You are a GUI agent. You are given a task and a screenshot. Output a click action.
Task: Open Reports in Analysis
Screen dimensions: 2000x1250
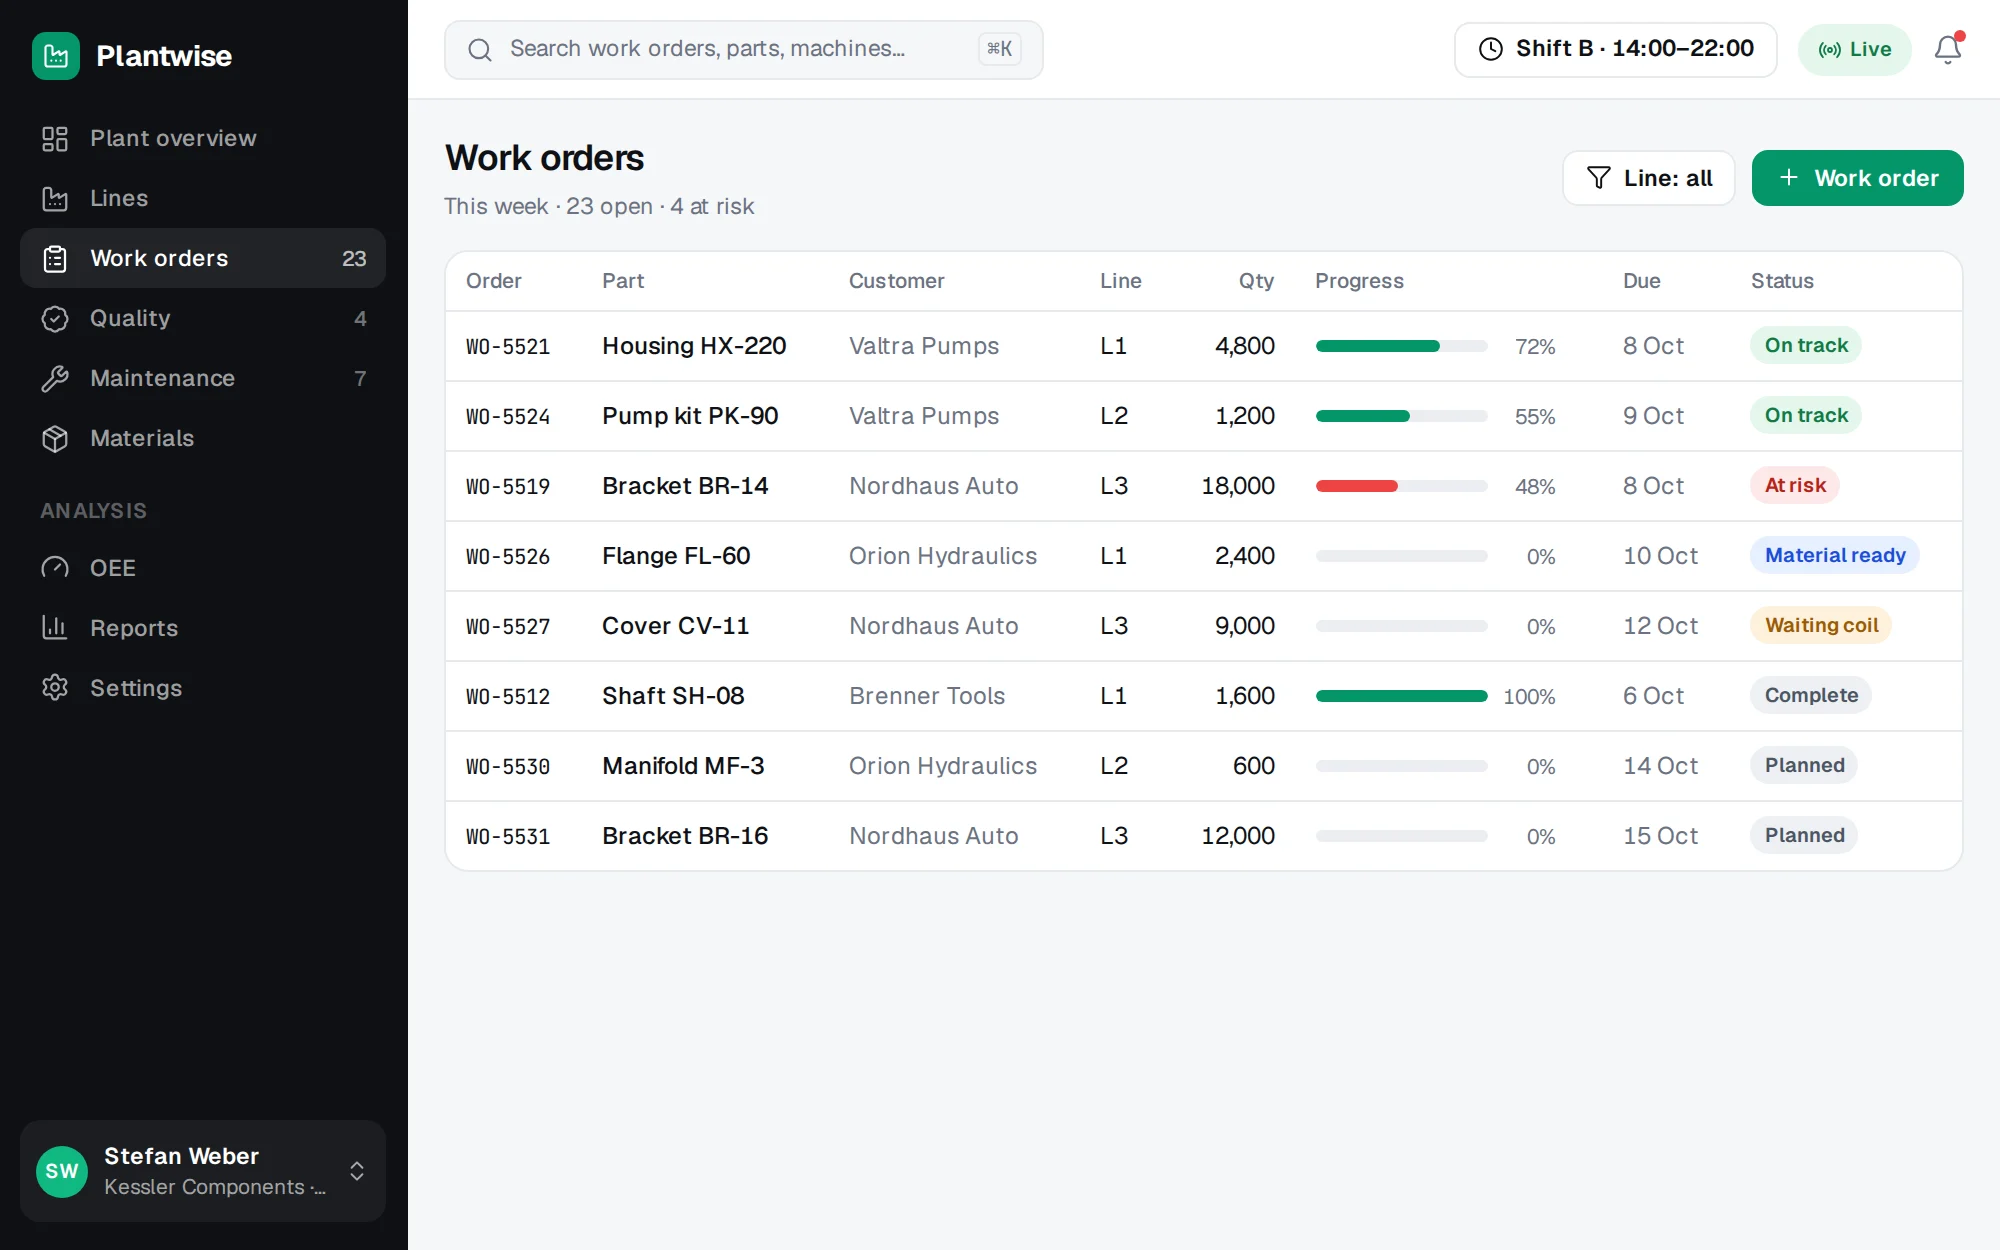203,628
